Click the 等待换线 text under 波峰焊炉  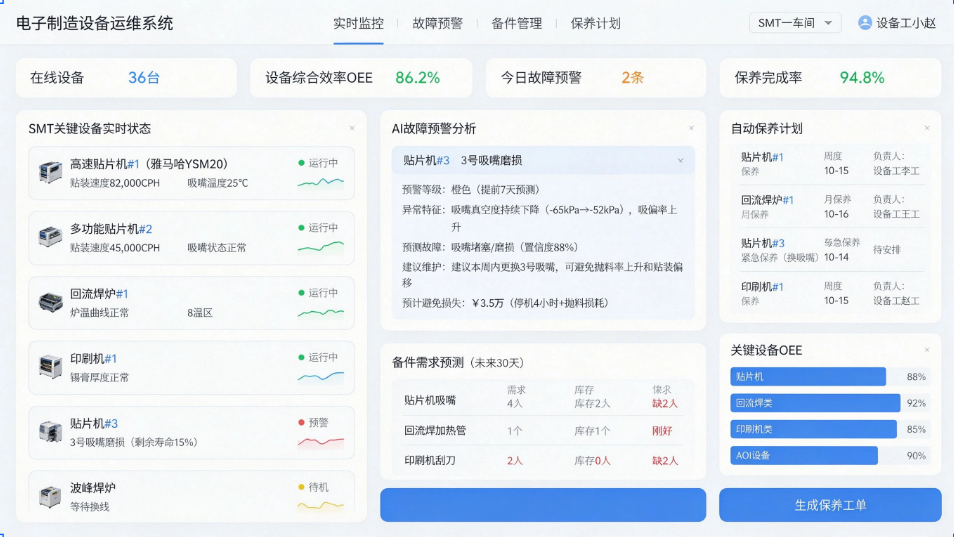click(x=89, y=507)
